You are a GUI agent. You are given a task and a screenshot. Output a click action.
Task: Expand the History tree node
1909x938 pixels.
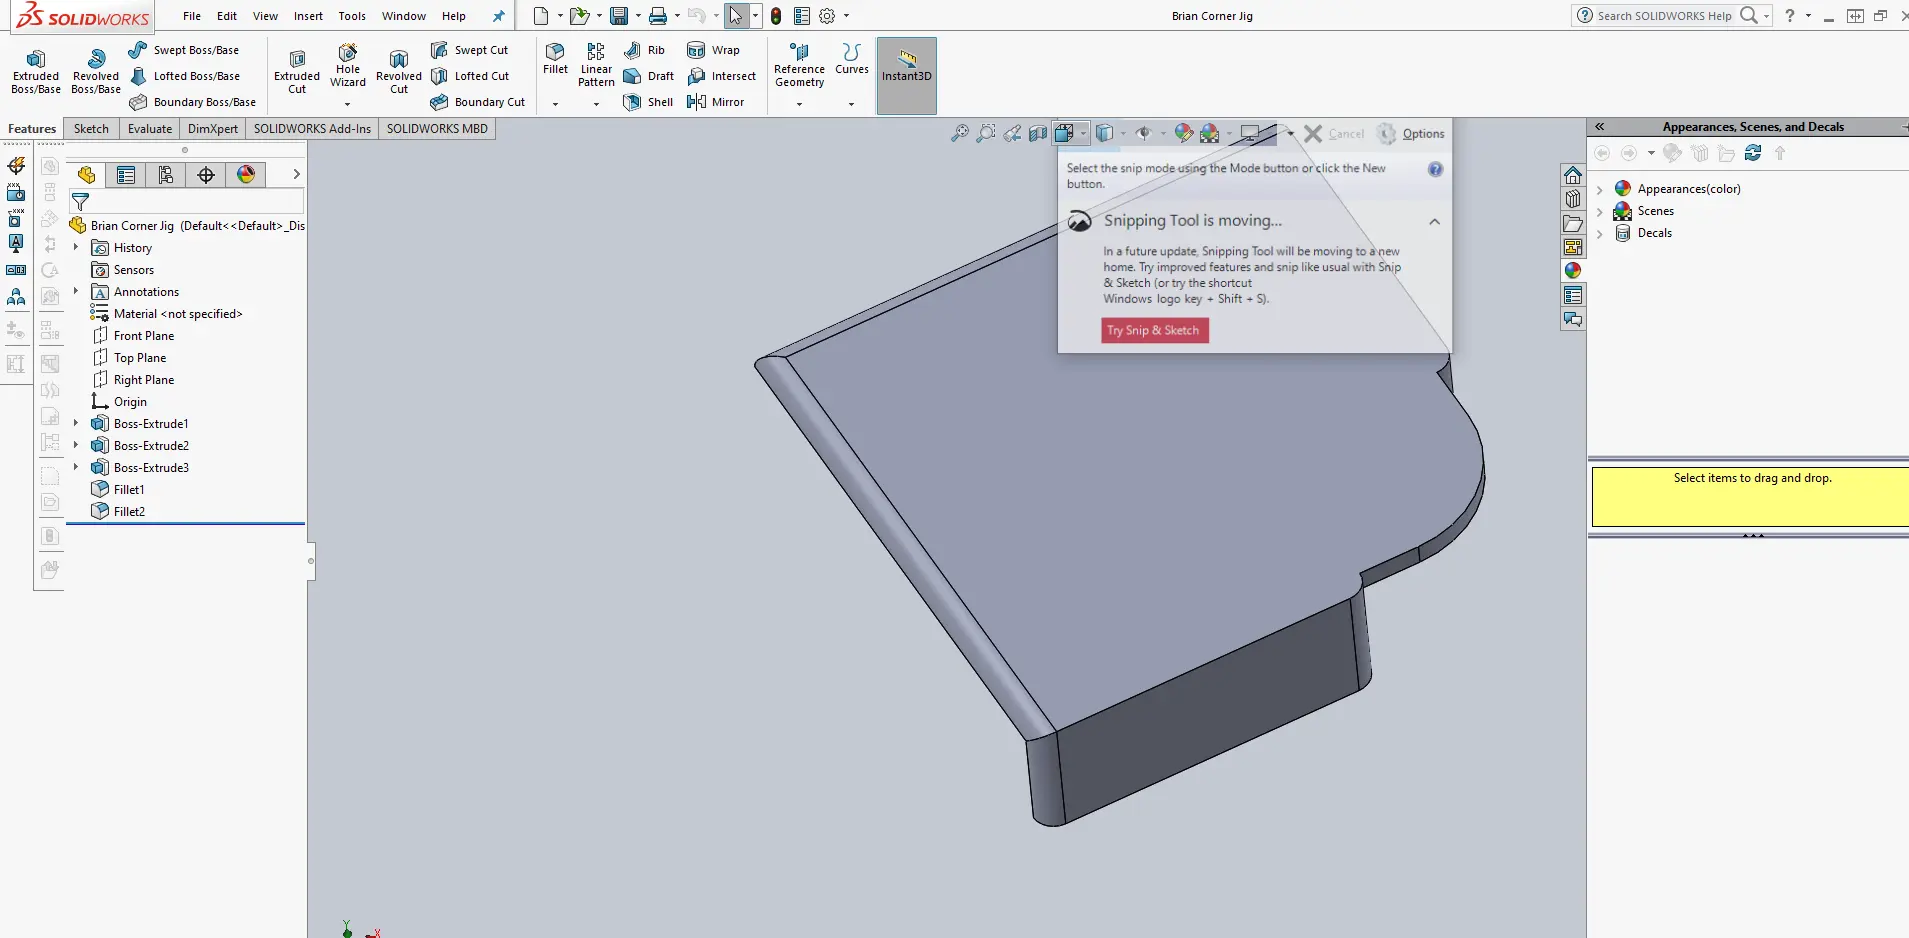[x=76, y=247]
